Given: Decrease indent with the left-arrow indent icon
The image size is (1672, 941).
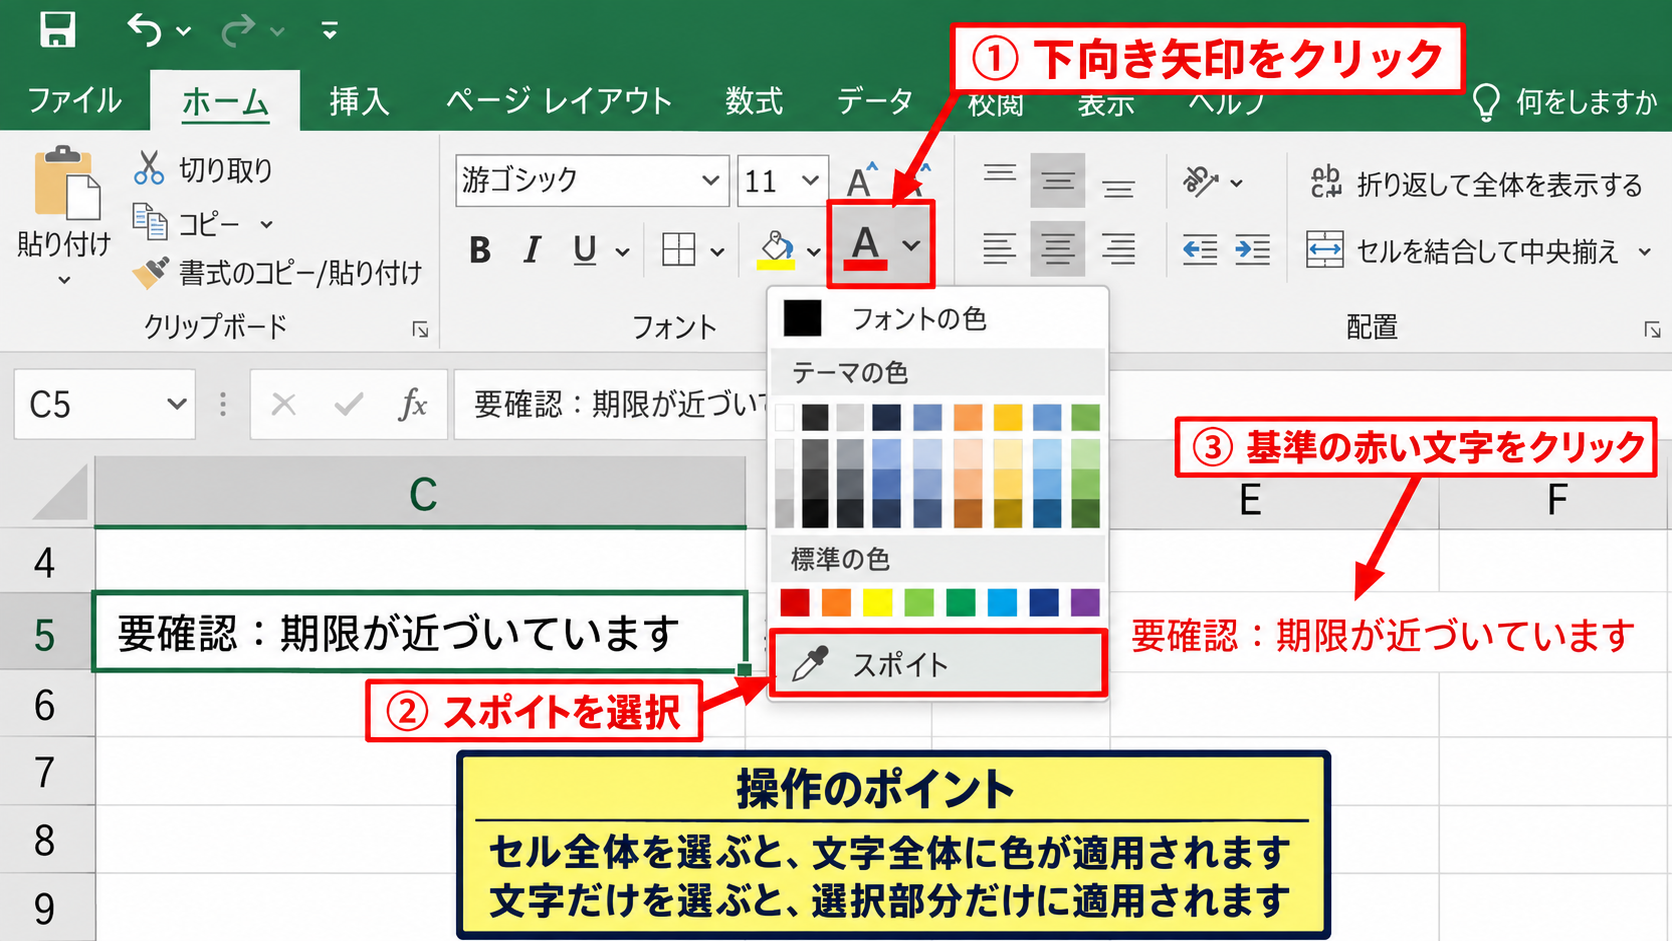Looking at the screenshot, I should click(x=1200, y=249).
